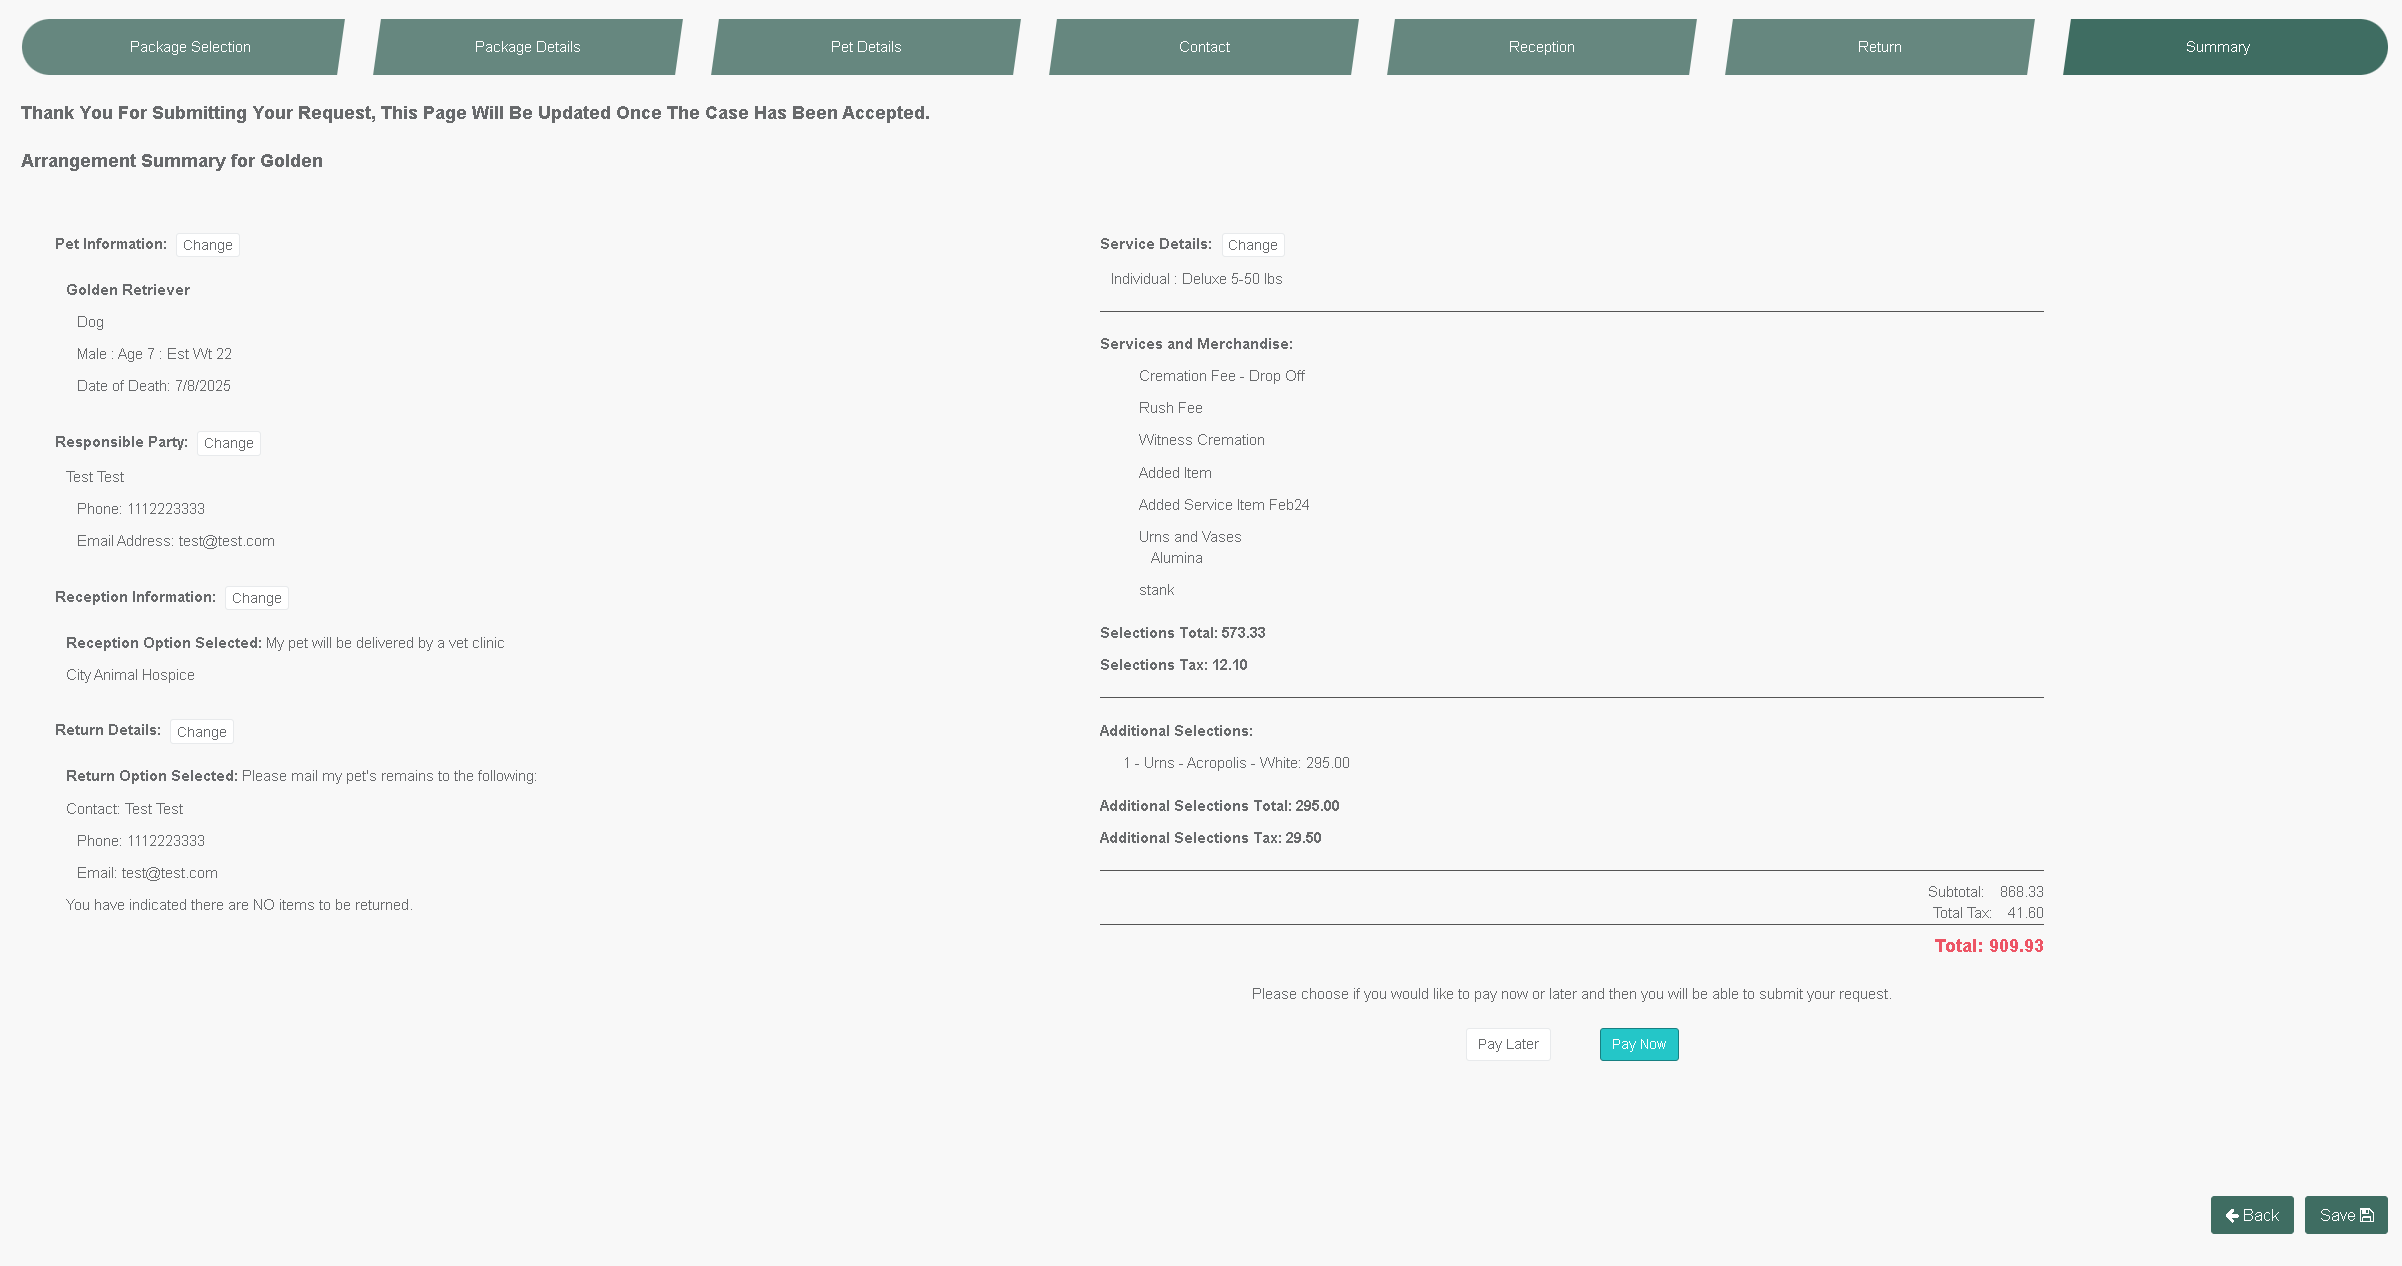The width and height of the screenshot is (2402, 1266).
Task: Change the Return Details
Action: [201, 732]
